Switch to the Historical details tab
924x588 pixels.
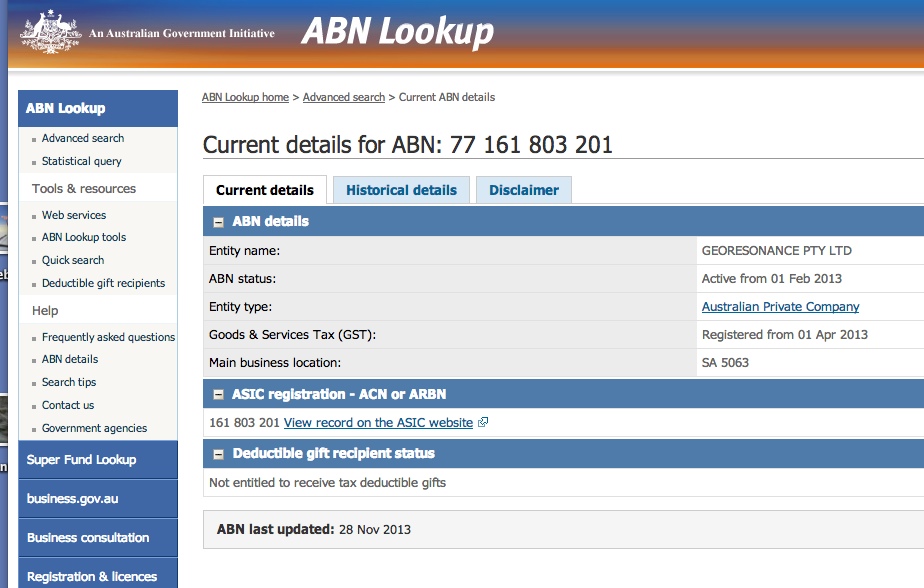tap(401, 190)
